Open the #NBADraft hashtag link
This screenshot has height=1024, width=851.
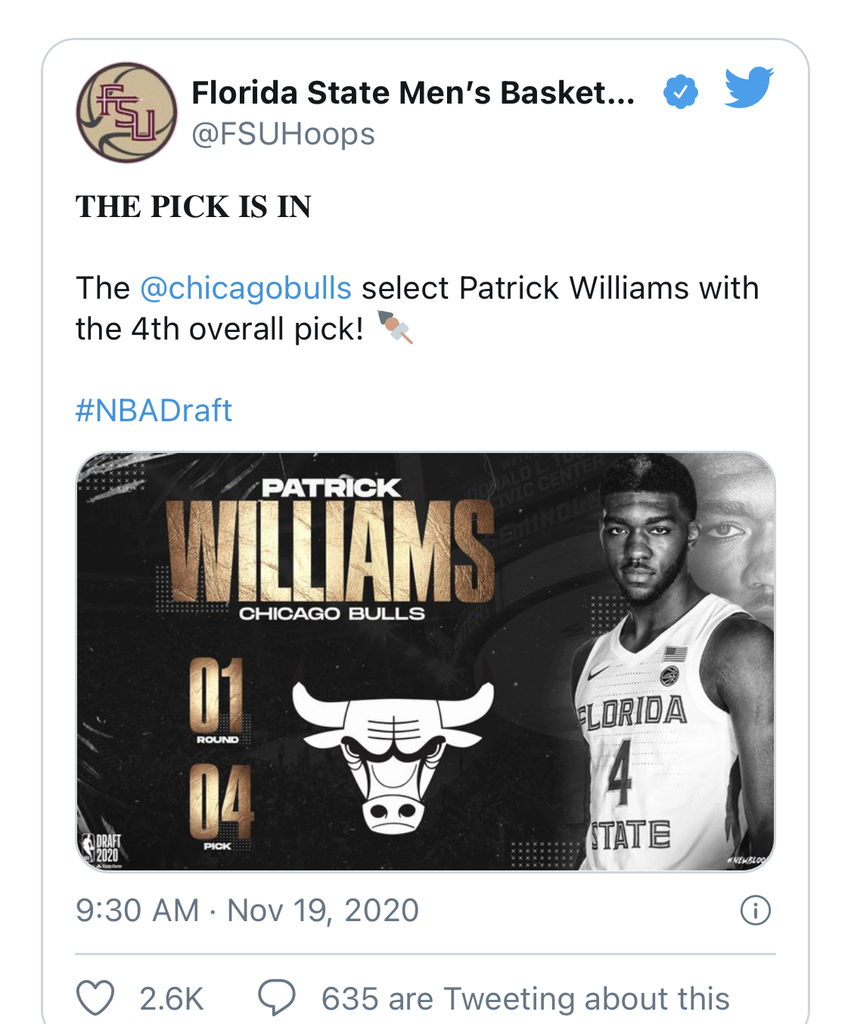tap(153, 410)
